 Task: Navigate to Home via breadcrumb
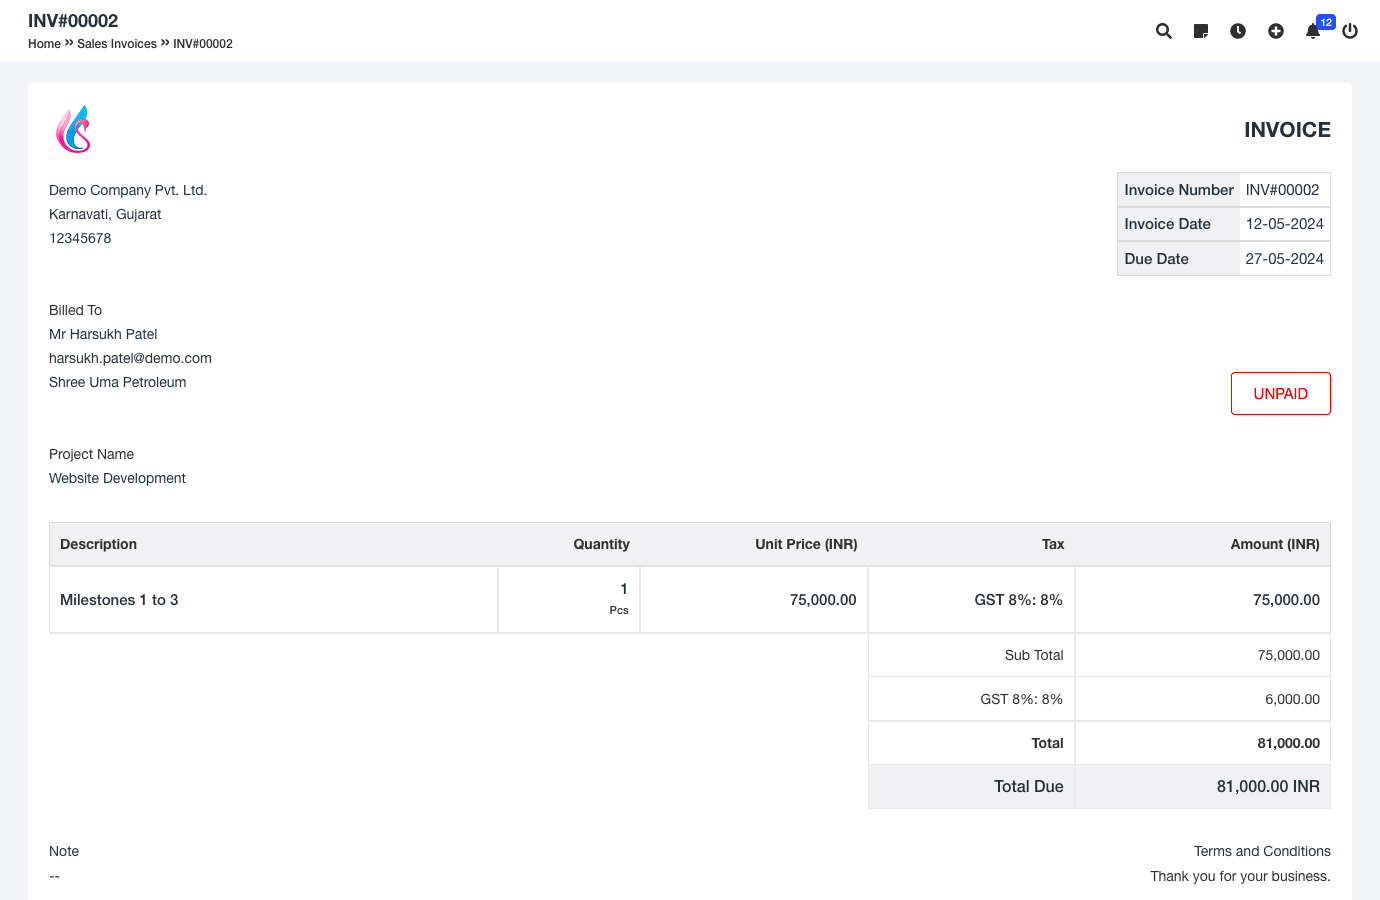click(44, 44)
